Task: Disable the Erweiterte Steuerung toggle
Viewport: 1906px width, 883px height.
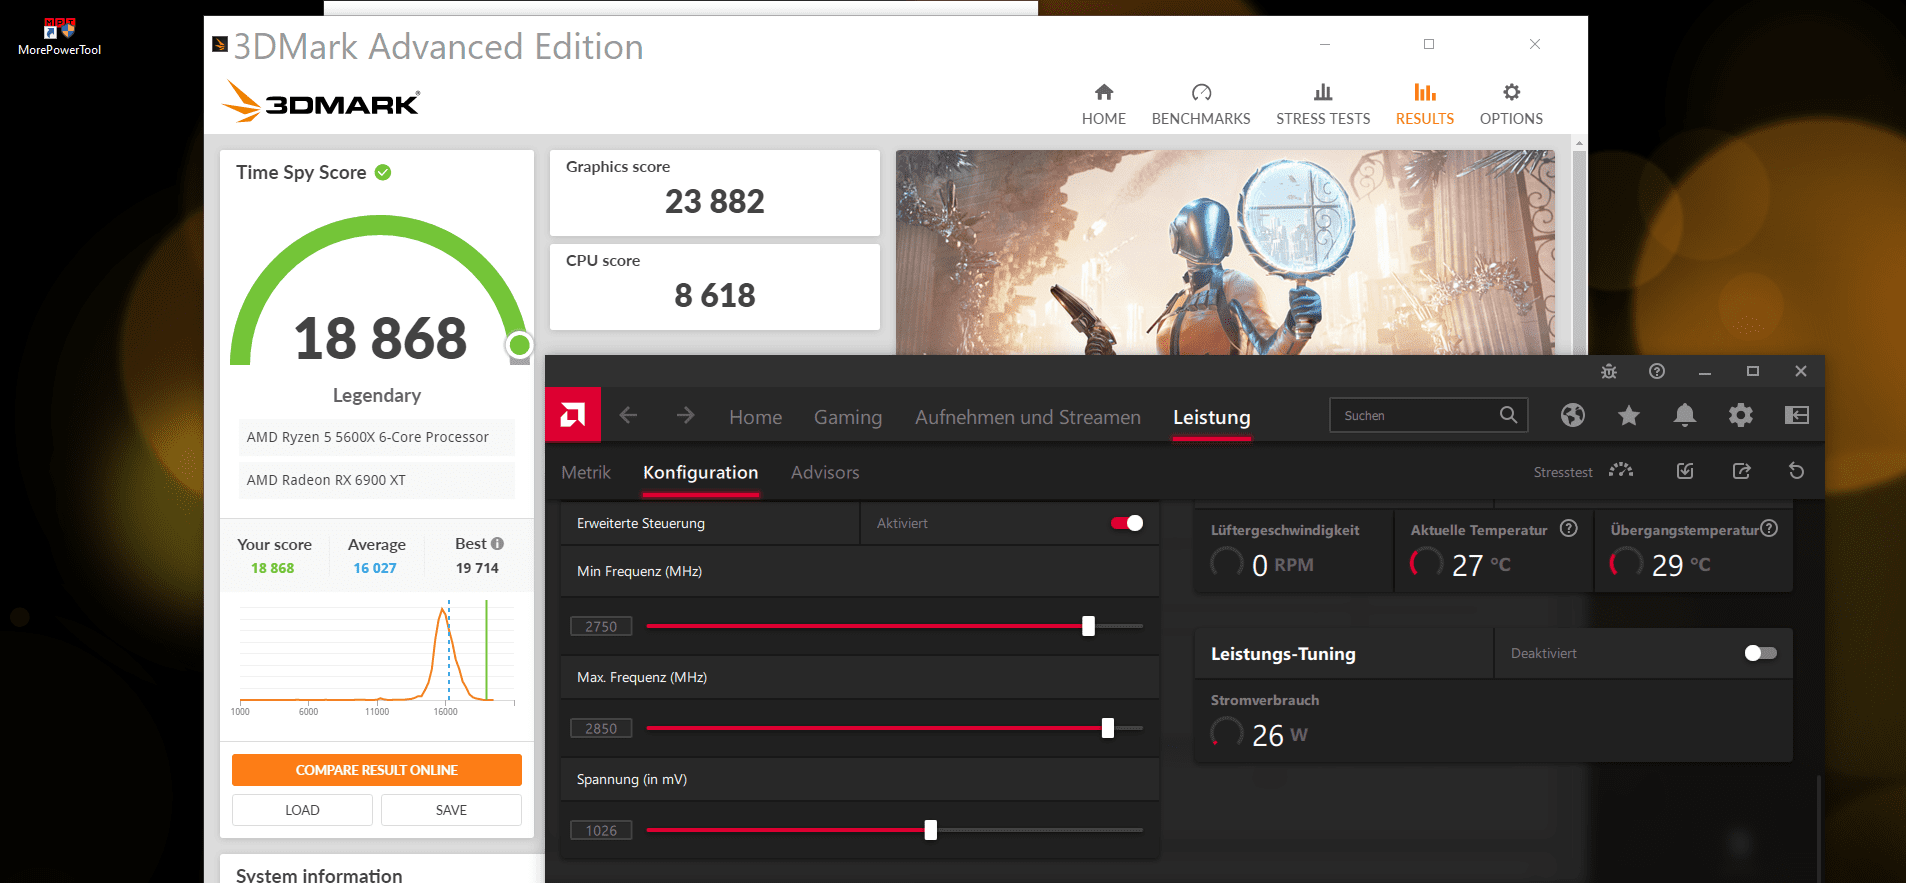Action: (1127, 523)
